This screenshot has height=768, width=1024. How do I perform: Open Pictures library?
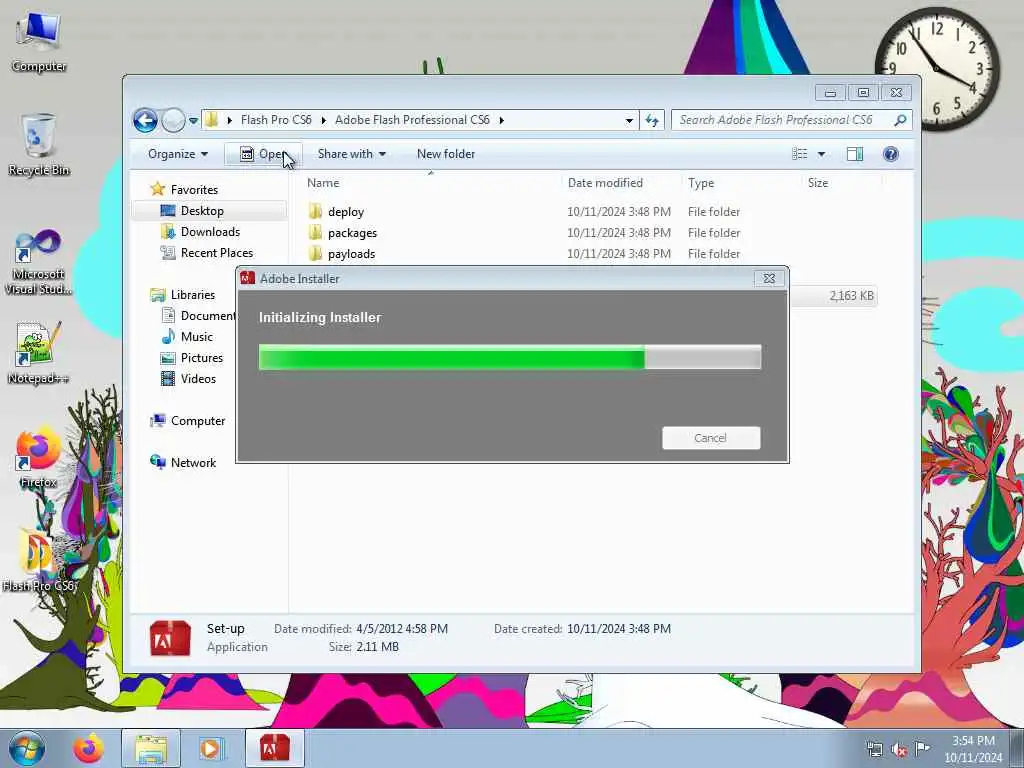tap(202, 357)
